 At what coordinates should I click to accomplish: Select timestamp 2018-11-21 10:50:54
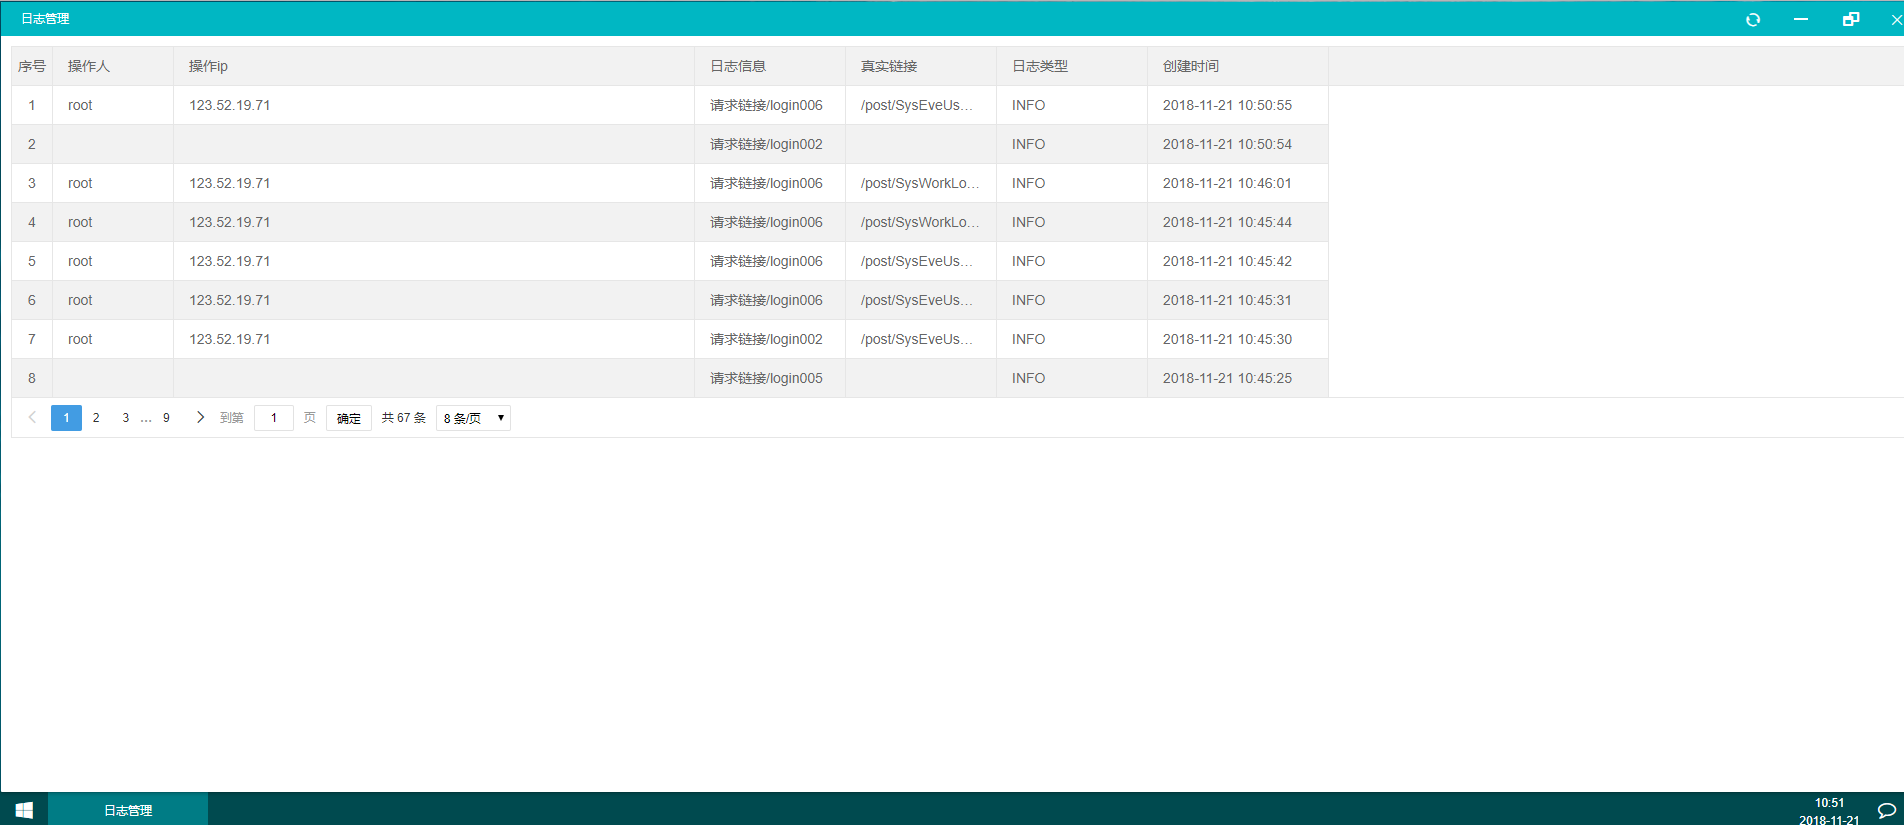pos(1227,144)
